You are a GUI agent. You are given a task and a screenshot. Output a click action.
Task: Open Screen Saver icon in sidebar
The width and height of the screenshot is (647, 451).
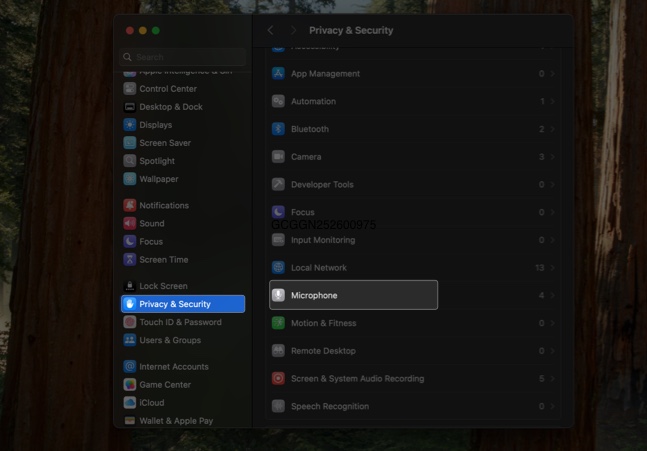pyautogui.click(x=130, y=143)
